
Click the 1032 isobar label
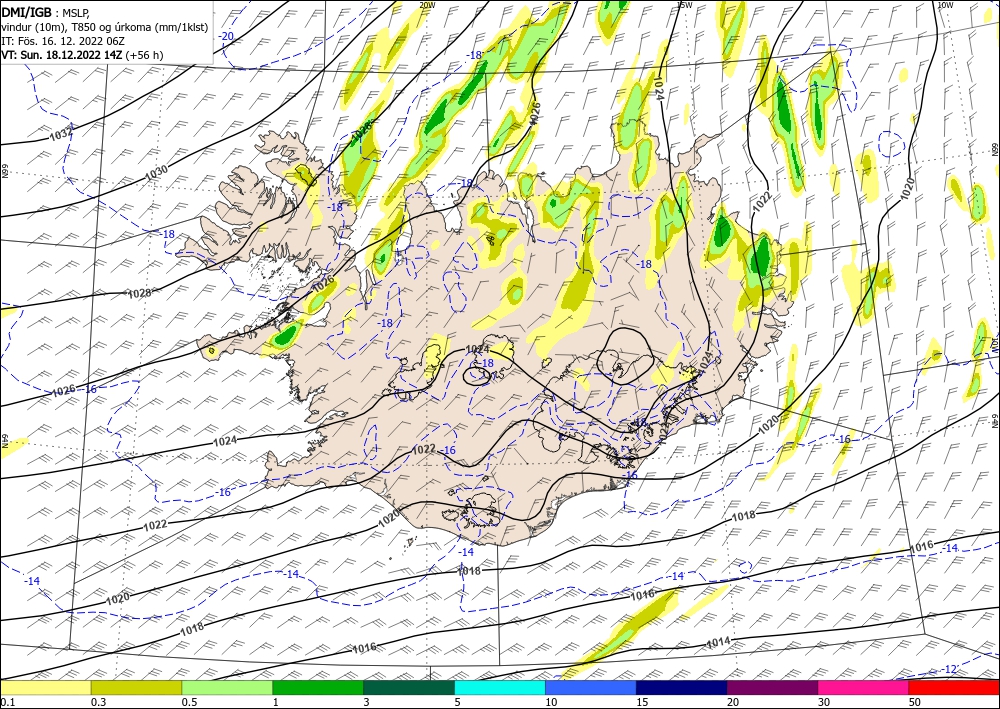pyautogui.click(x=61, y=134)
